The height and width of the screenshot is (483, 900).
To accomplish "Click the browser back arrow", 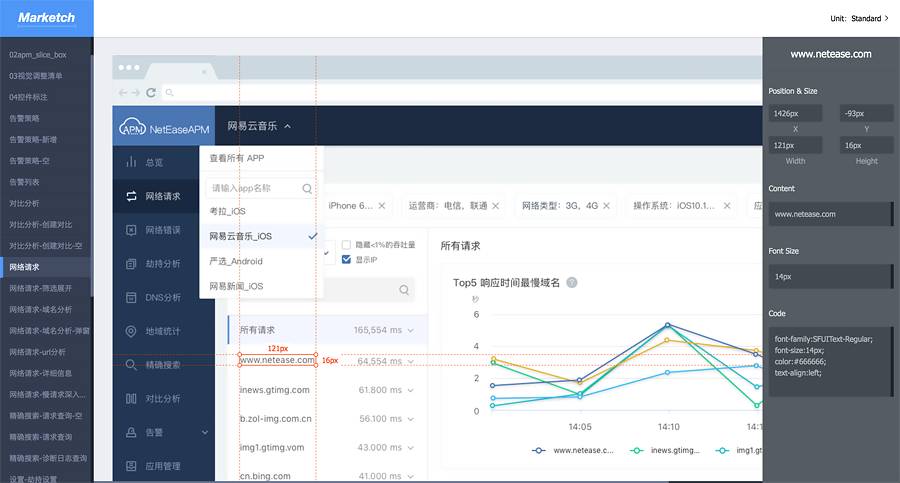I will click(123, 92).
